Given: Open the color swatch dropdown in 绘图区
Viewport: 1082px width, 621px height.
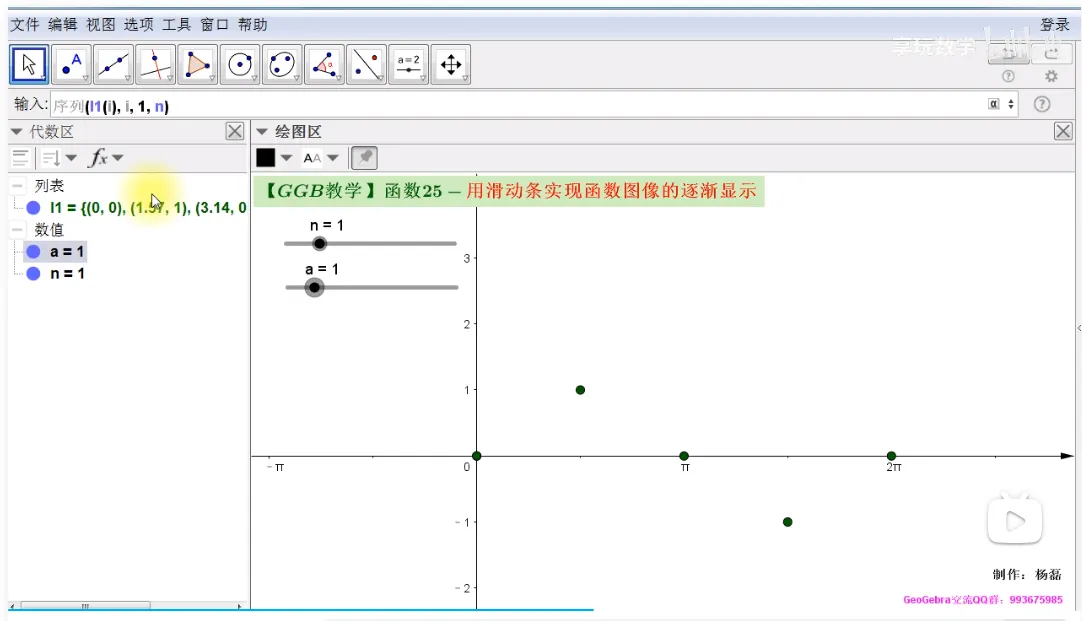Looking at the screenshot, I should pos(274,158).
